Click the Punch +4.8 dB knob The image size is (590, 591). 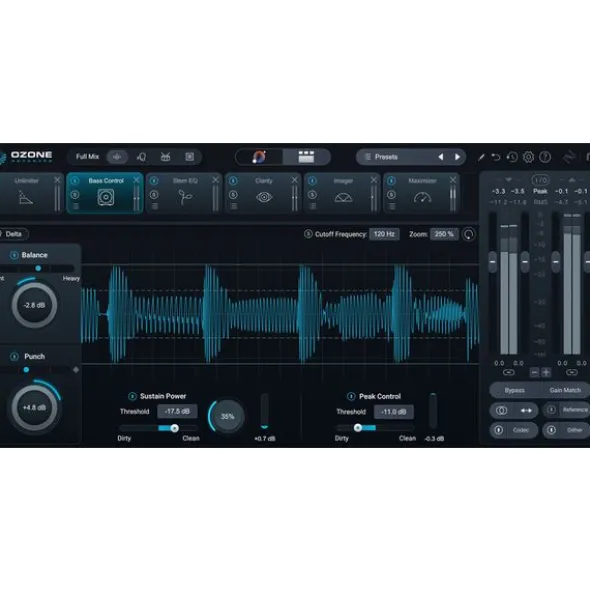coord(34,407)
